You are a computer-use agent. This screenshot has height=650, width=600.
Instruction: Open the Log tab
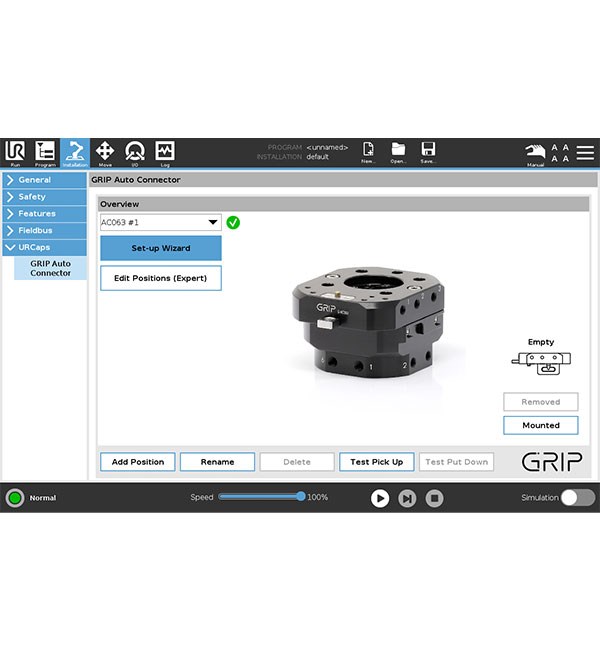pos(165,153)
